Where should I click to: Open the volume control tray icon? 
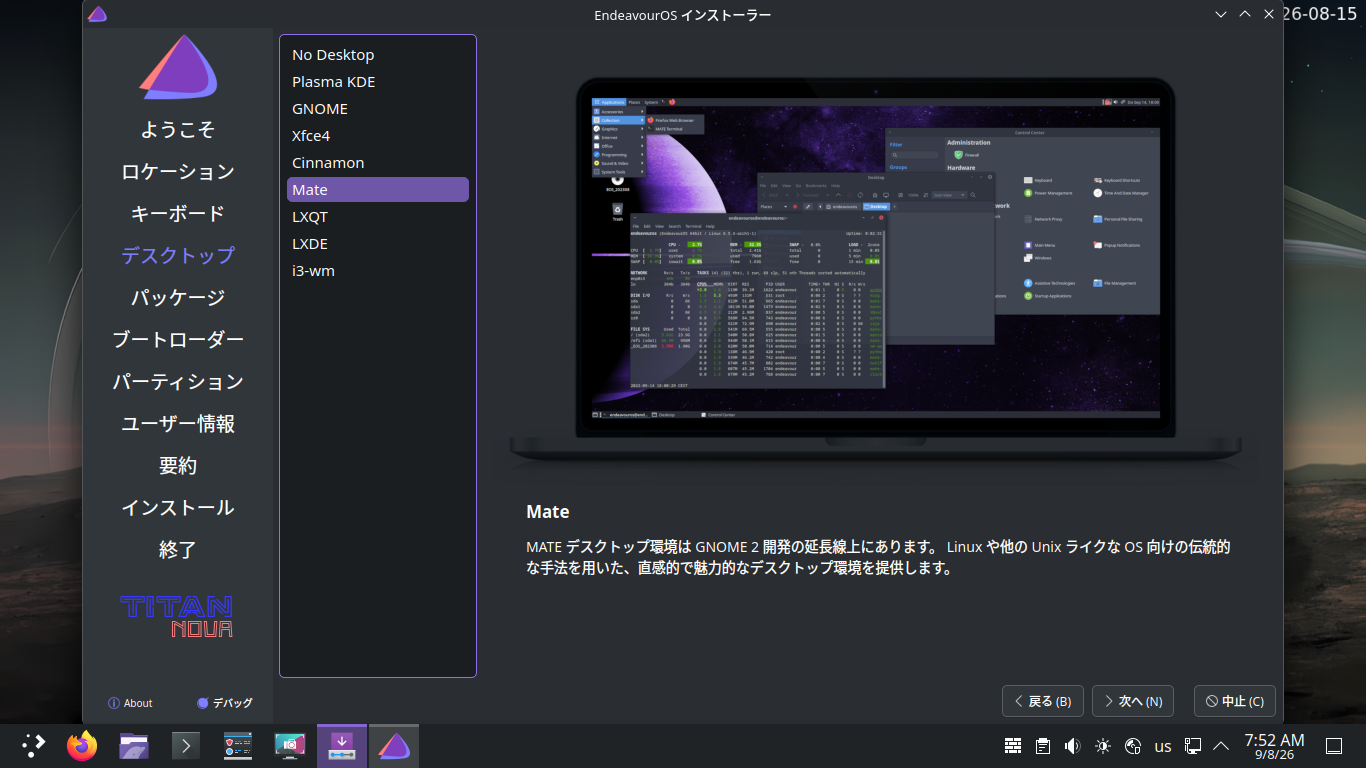1073,746
